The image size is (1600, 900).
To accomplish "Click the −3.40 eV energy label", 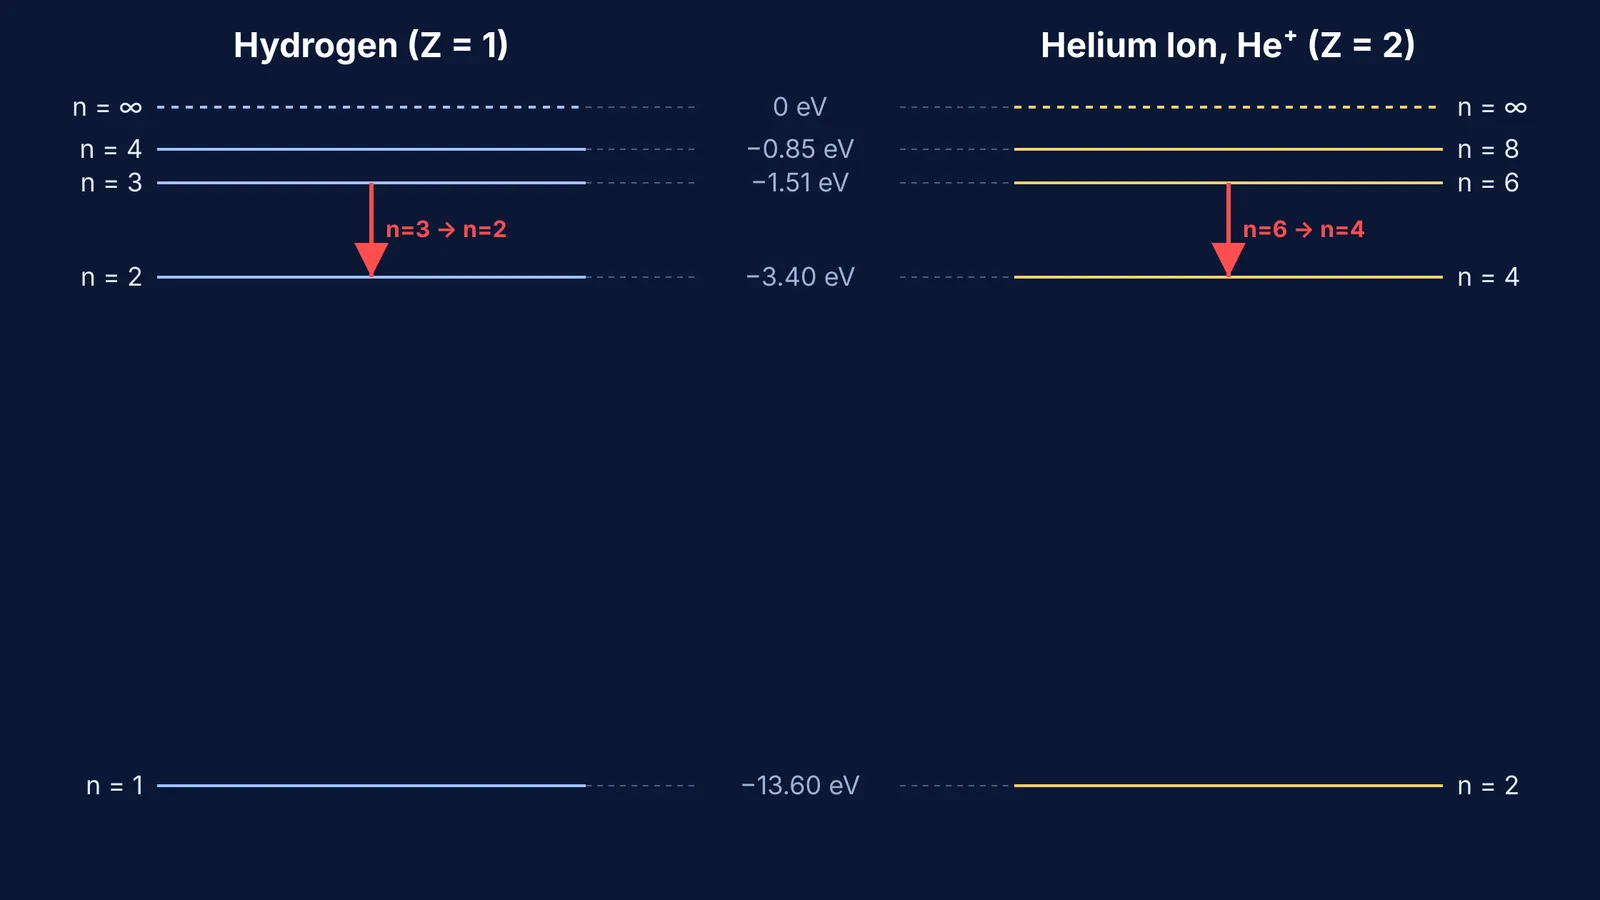I will coord(800,277).
